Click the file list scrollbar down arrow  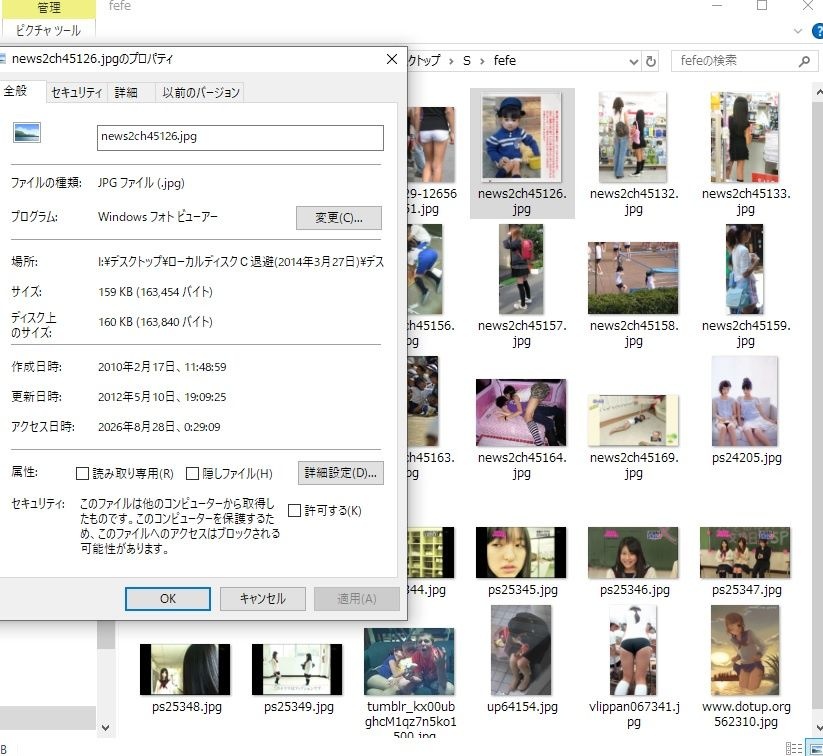pyautogui.click(x=818, y=728)
